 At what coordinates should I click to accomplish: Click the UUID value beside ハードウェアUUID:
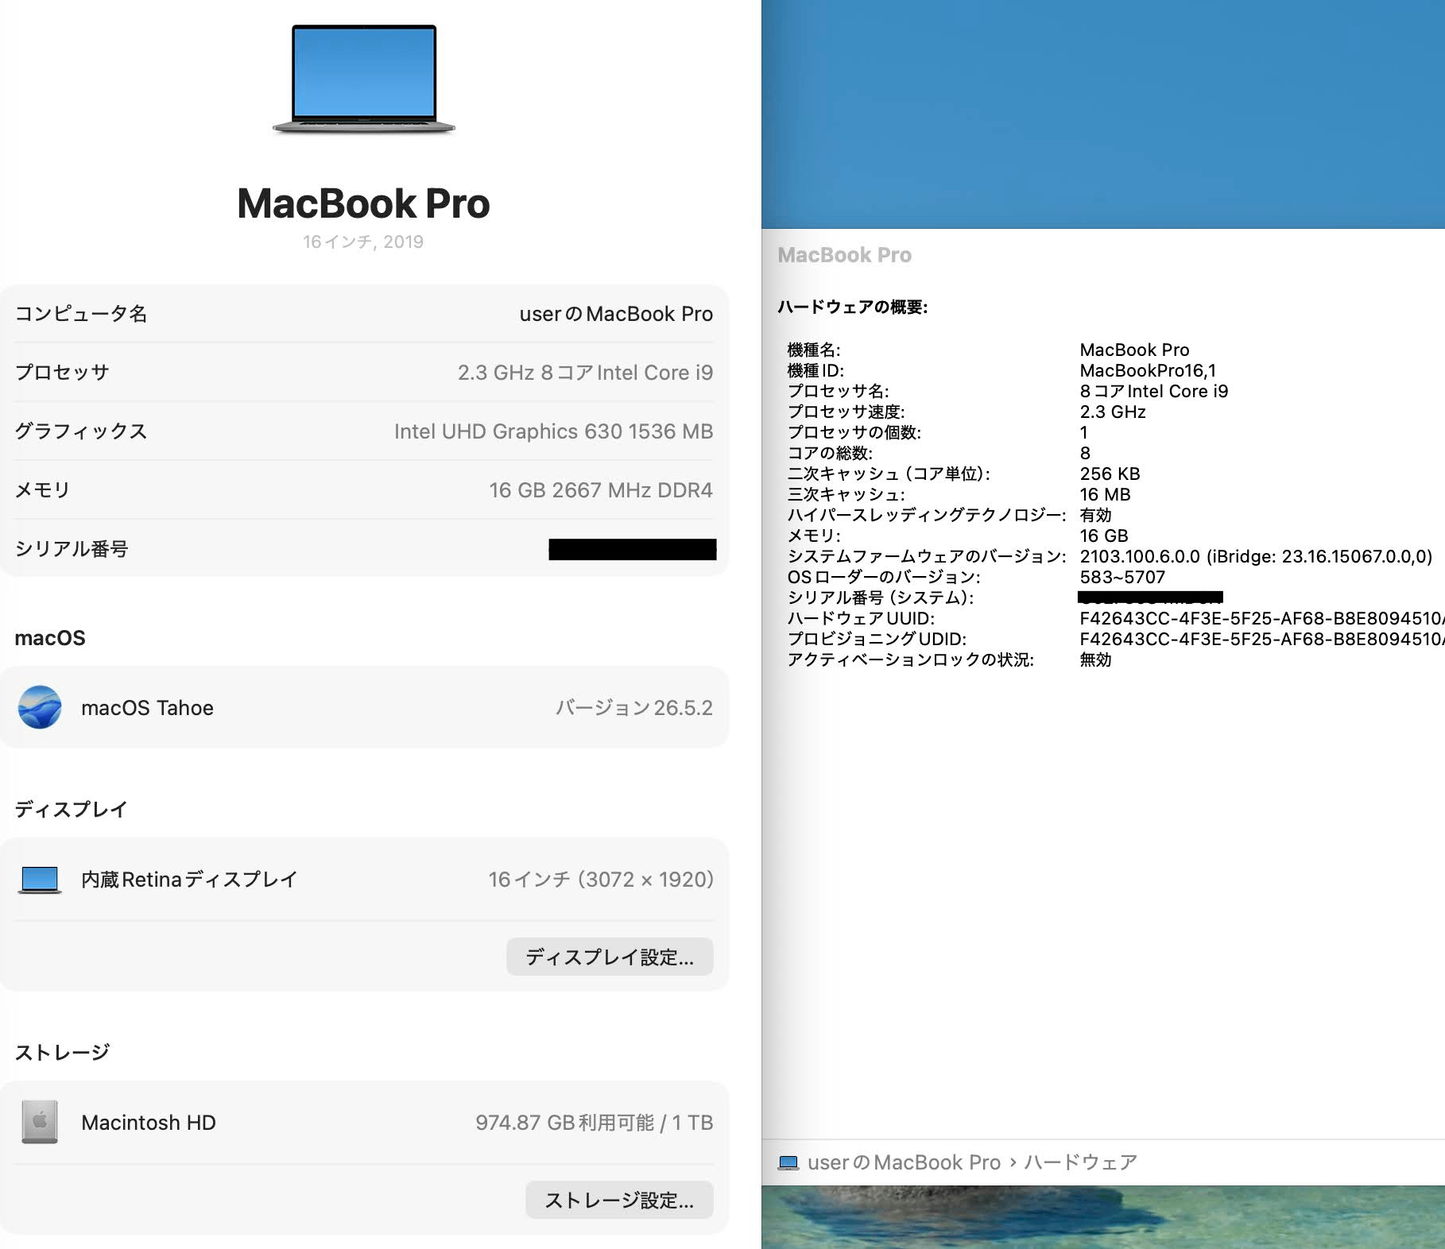1262,619
